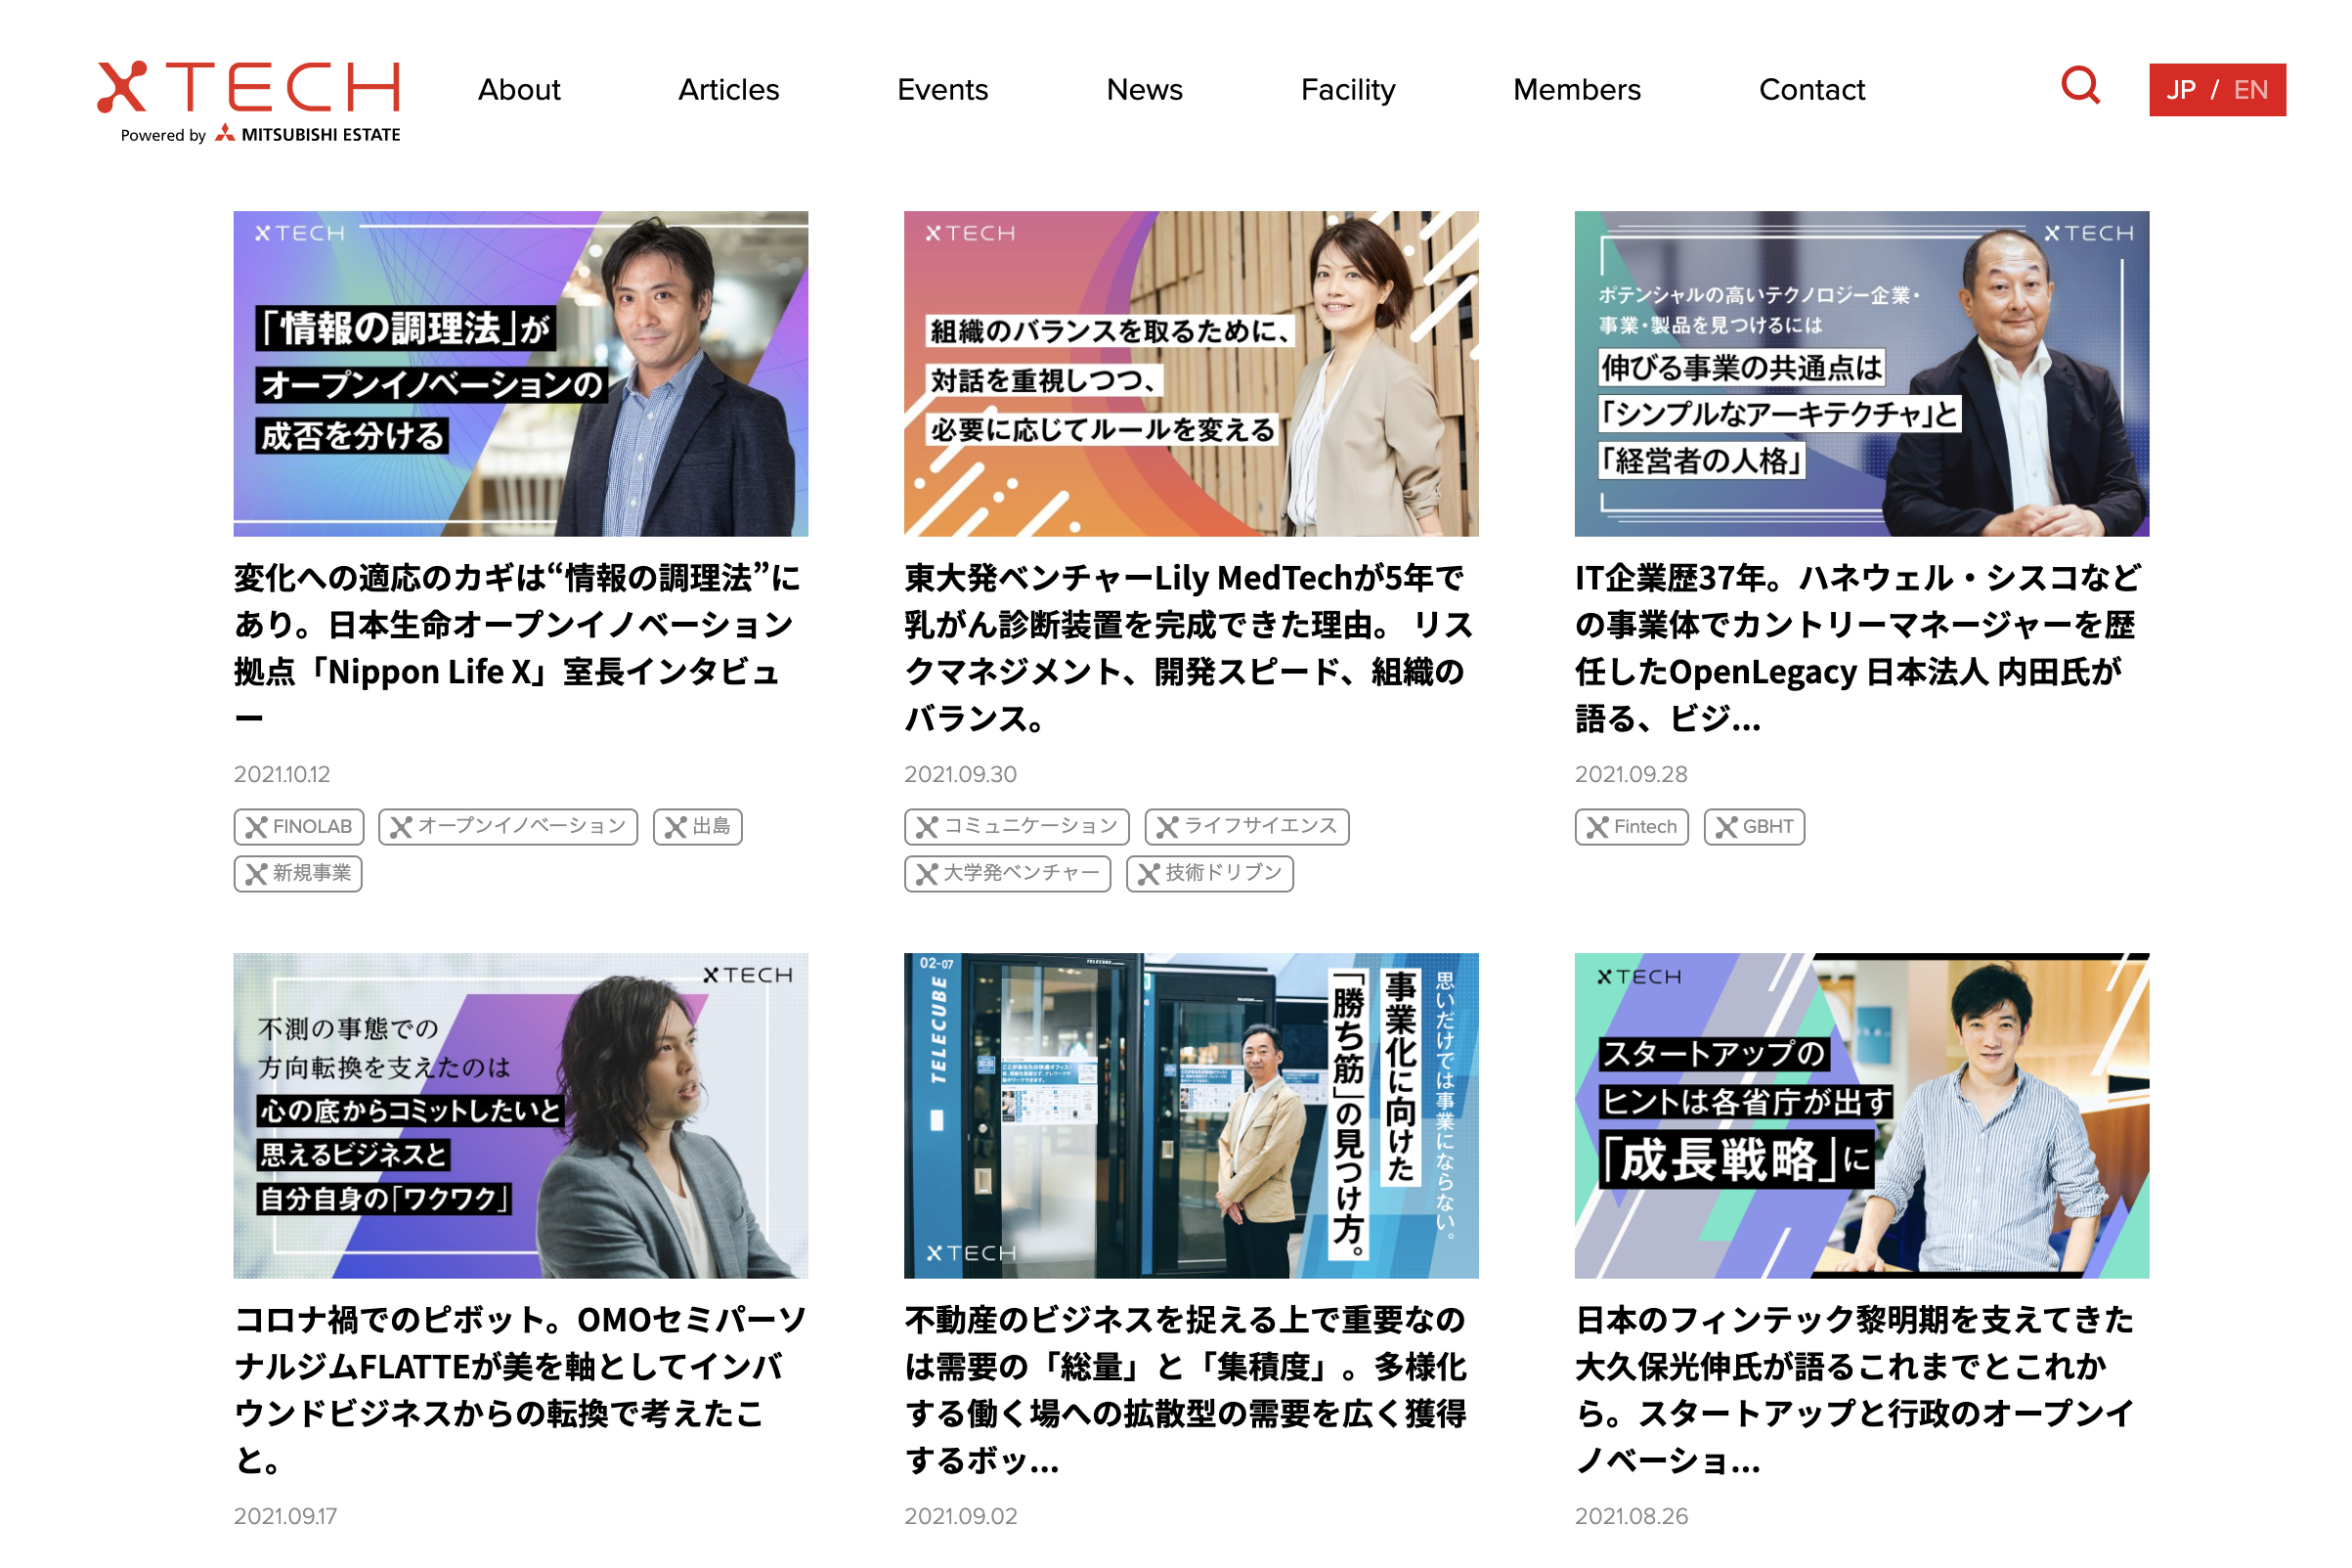Click the date 2021.09.28

(1631, 774)
